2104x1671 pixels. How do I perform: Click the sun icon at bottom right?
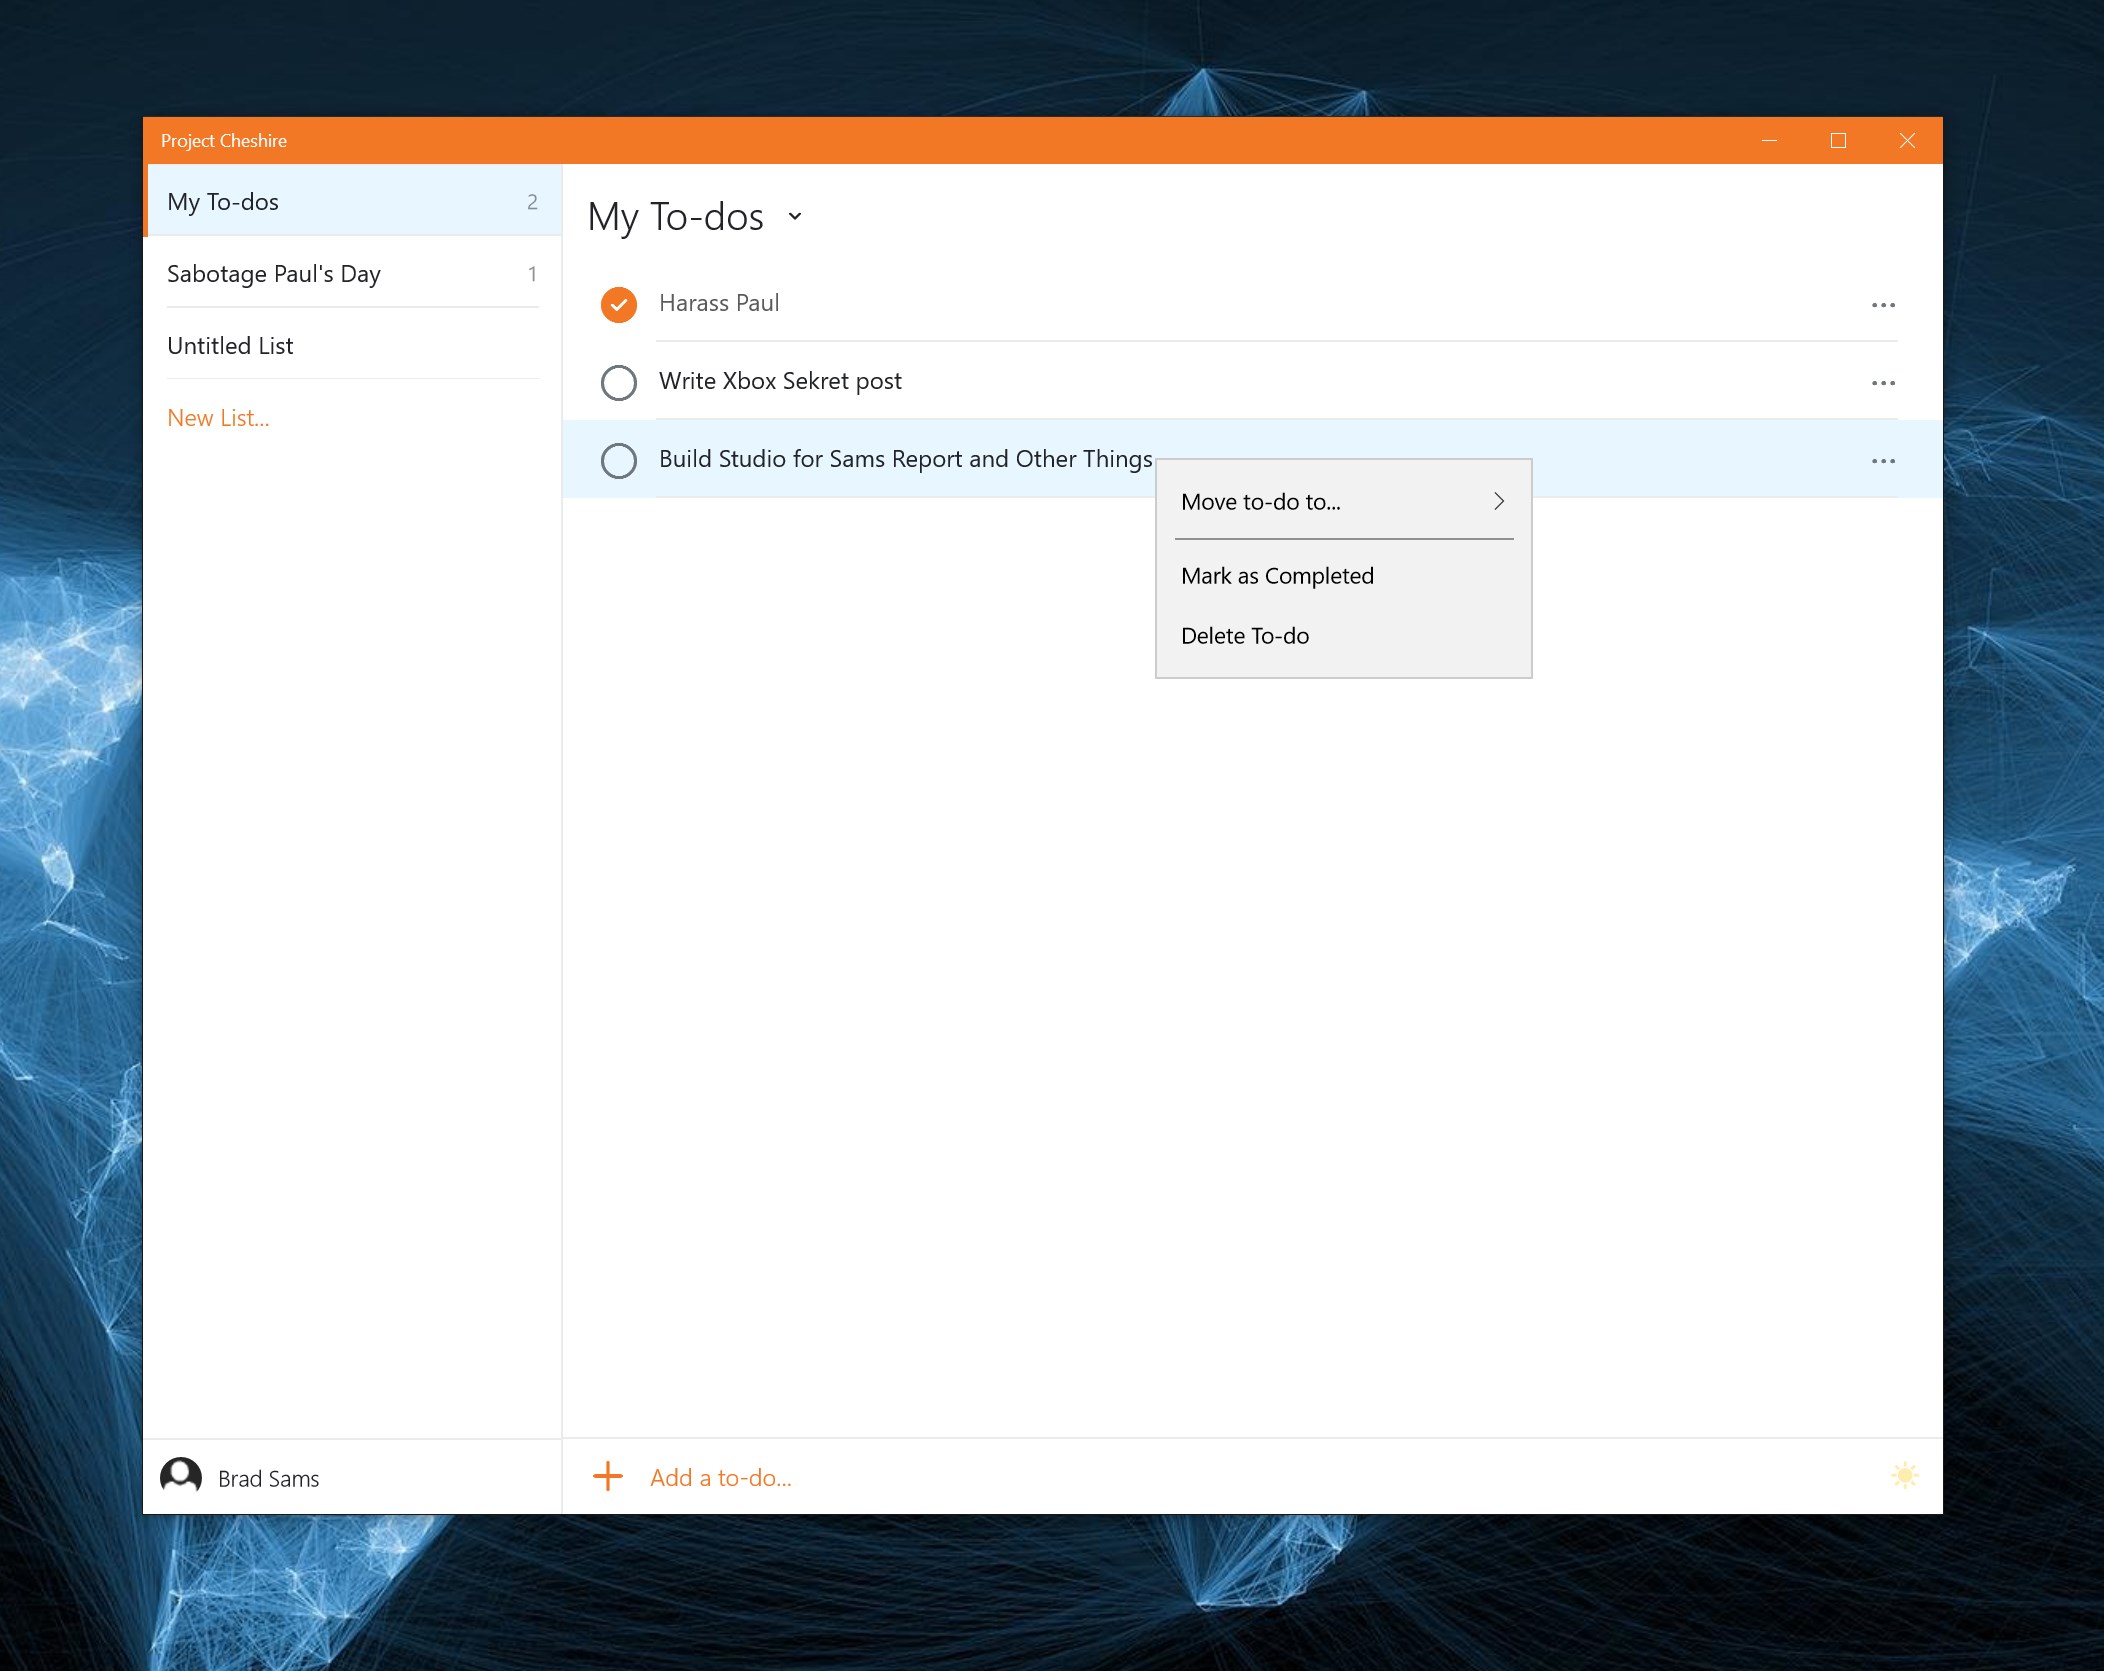pos(1904,1476)
